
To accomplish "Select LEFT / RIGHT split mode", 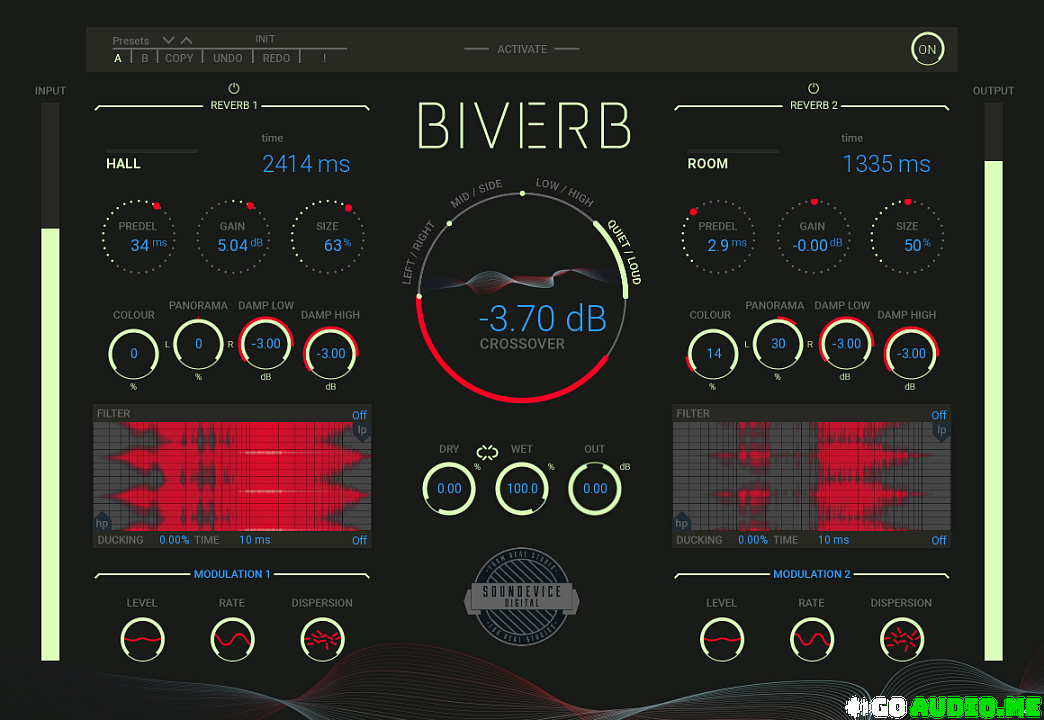I will pyautogui.click(x=417, y=252).
